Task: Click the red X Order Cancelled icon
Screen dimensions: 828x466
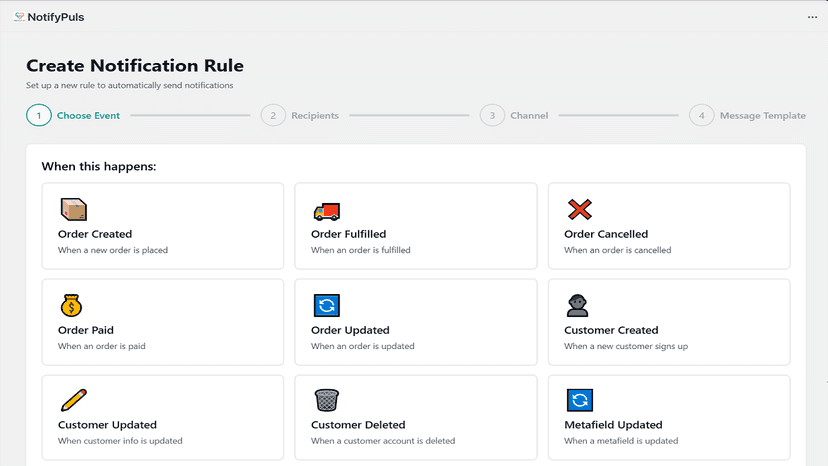Action: (580, 209)
